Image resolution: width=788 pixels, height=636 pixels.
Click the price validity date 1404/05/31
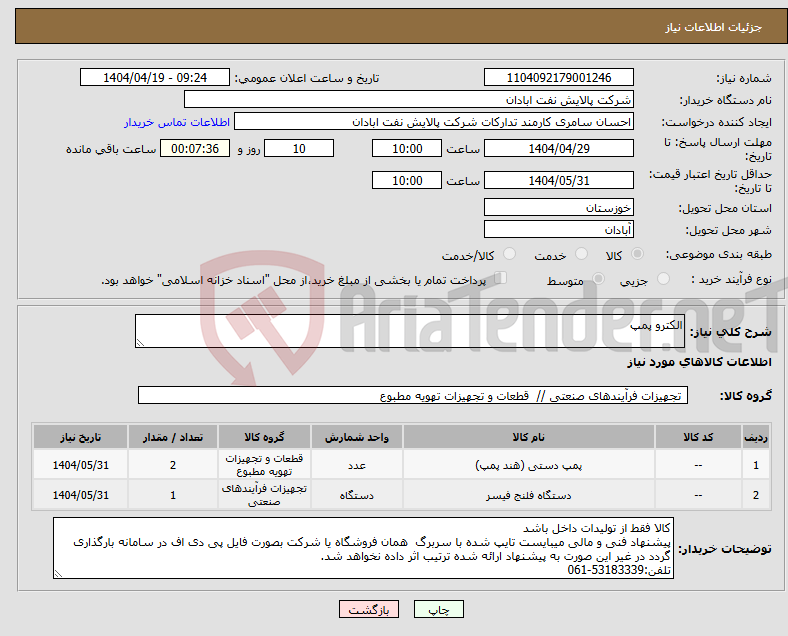[x=559, y=180]
